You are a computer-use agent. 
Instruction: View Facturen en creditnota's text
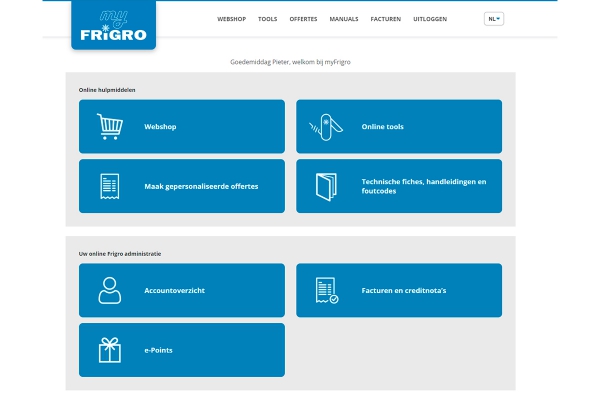pos(404,291)
